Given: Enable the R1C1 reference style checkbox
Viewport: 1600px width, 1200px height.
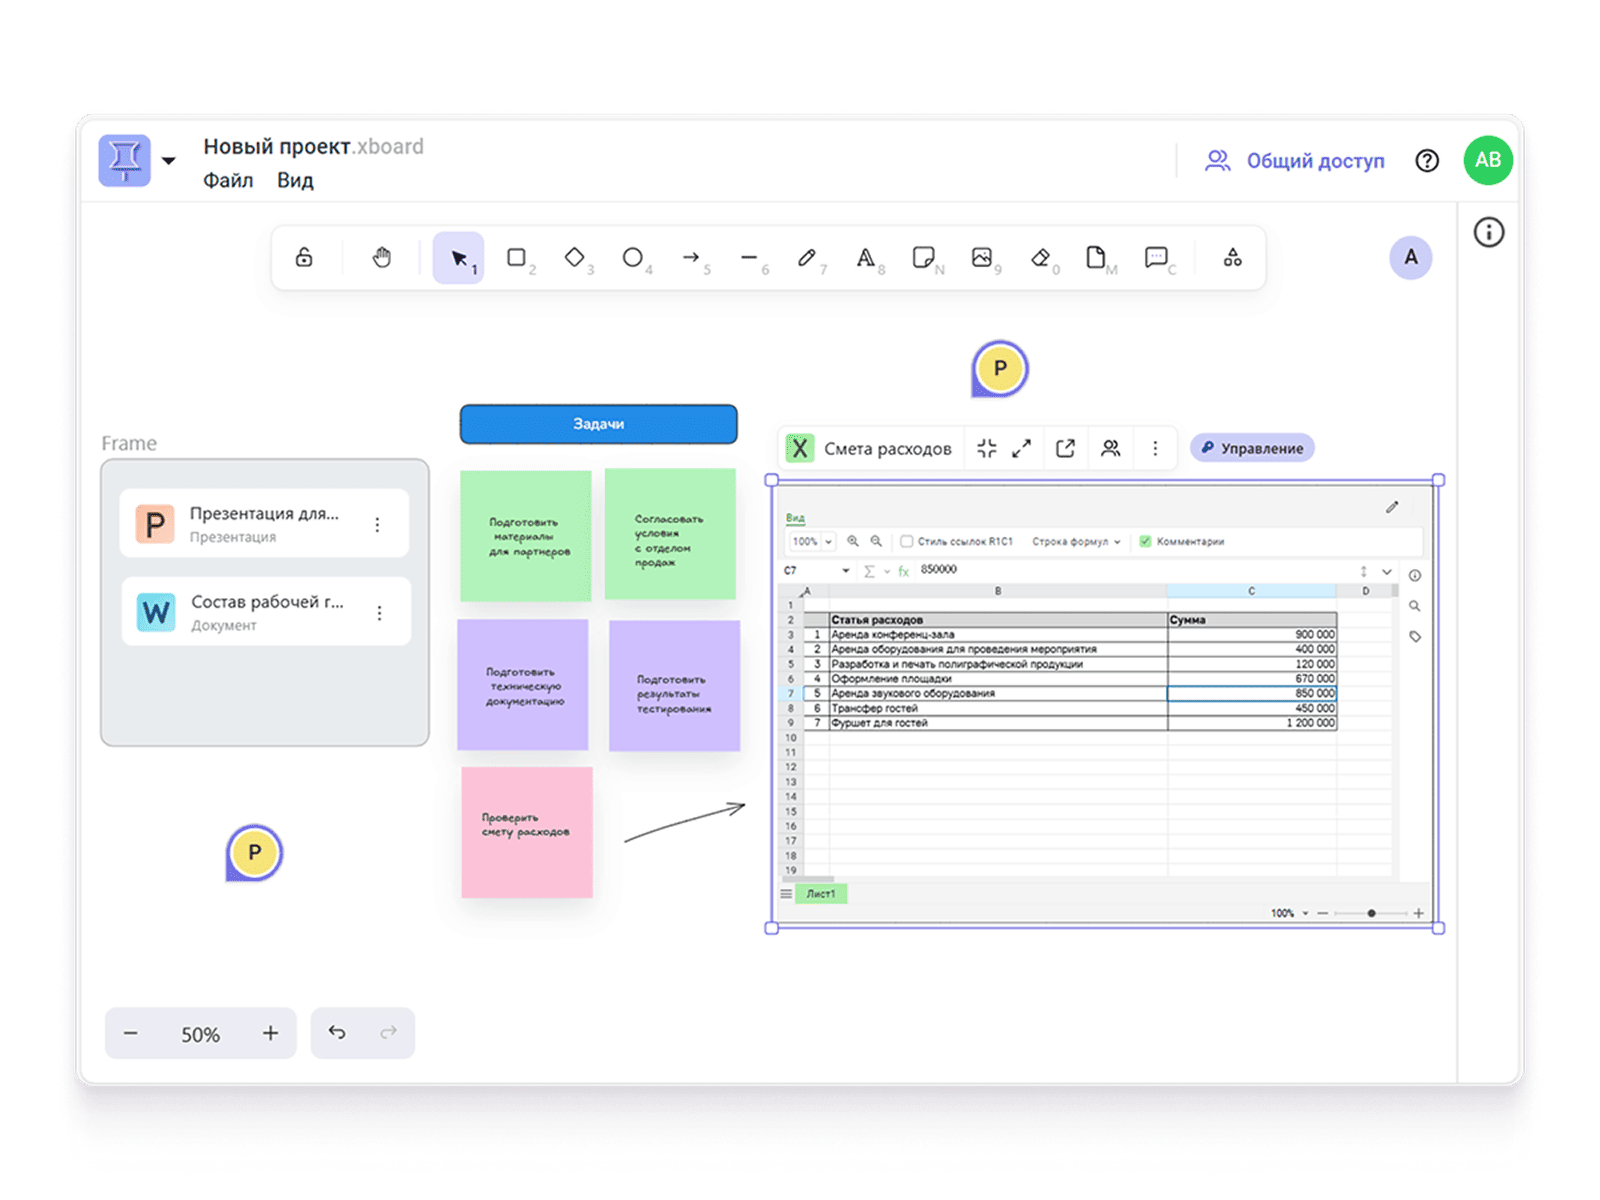Looking at the screenshot, I should pyautogui.click(x=906, y=541).
